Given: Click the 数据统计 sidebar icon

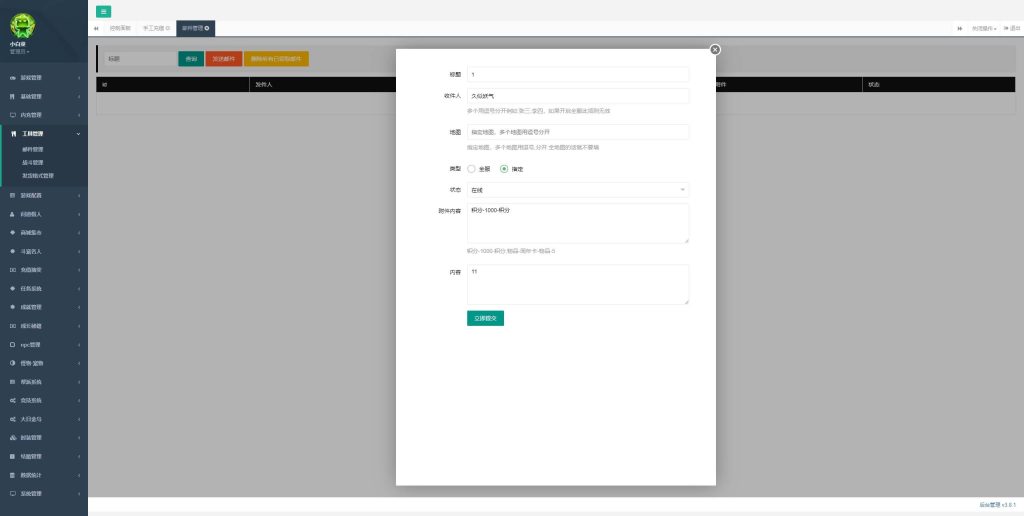Looking at the screenshot, I should (x=12, y=475).
